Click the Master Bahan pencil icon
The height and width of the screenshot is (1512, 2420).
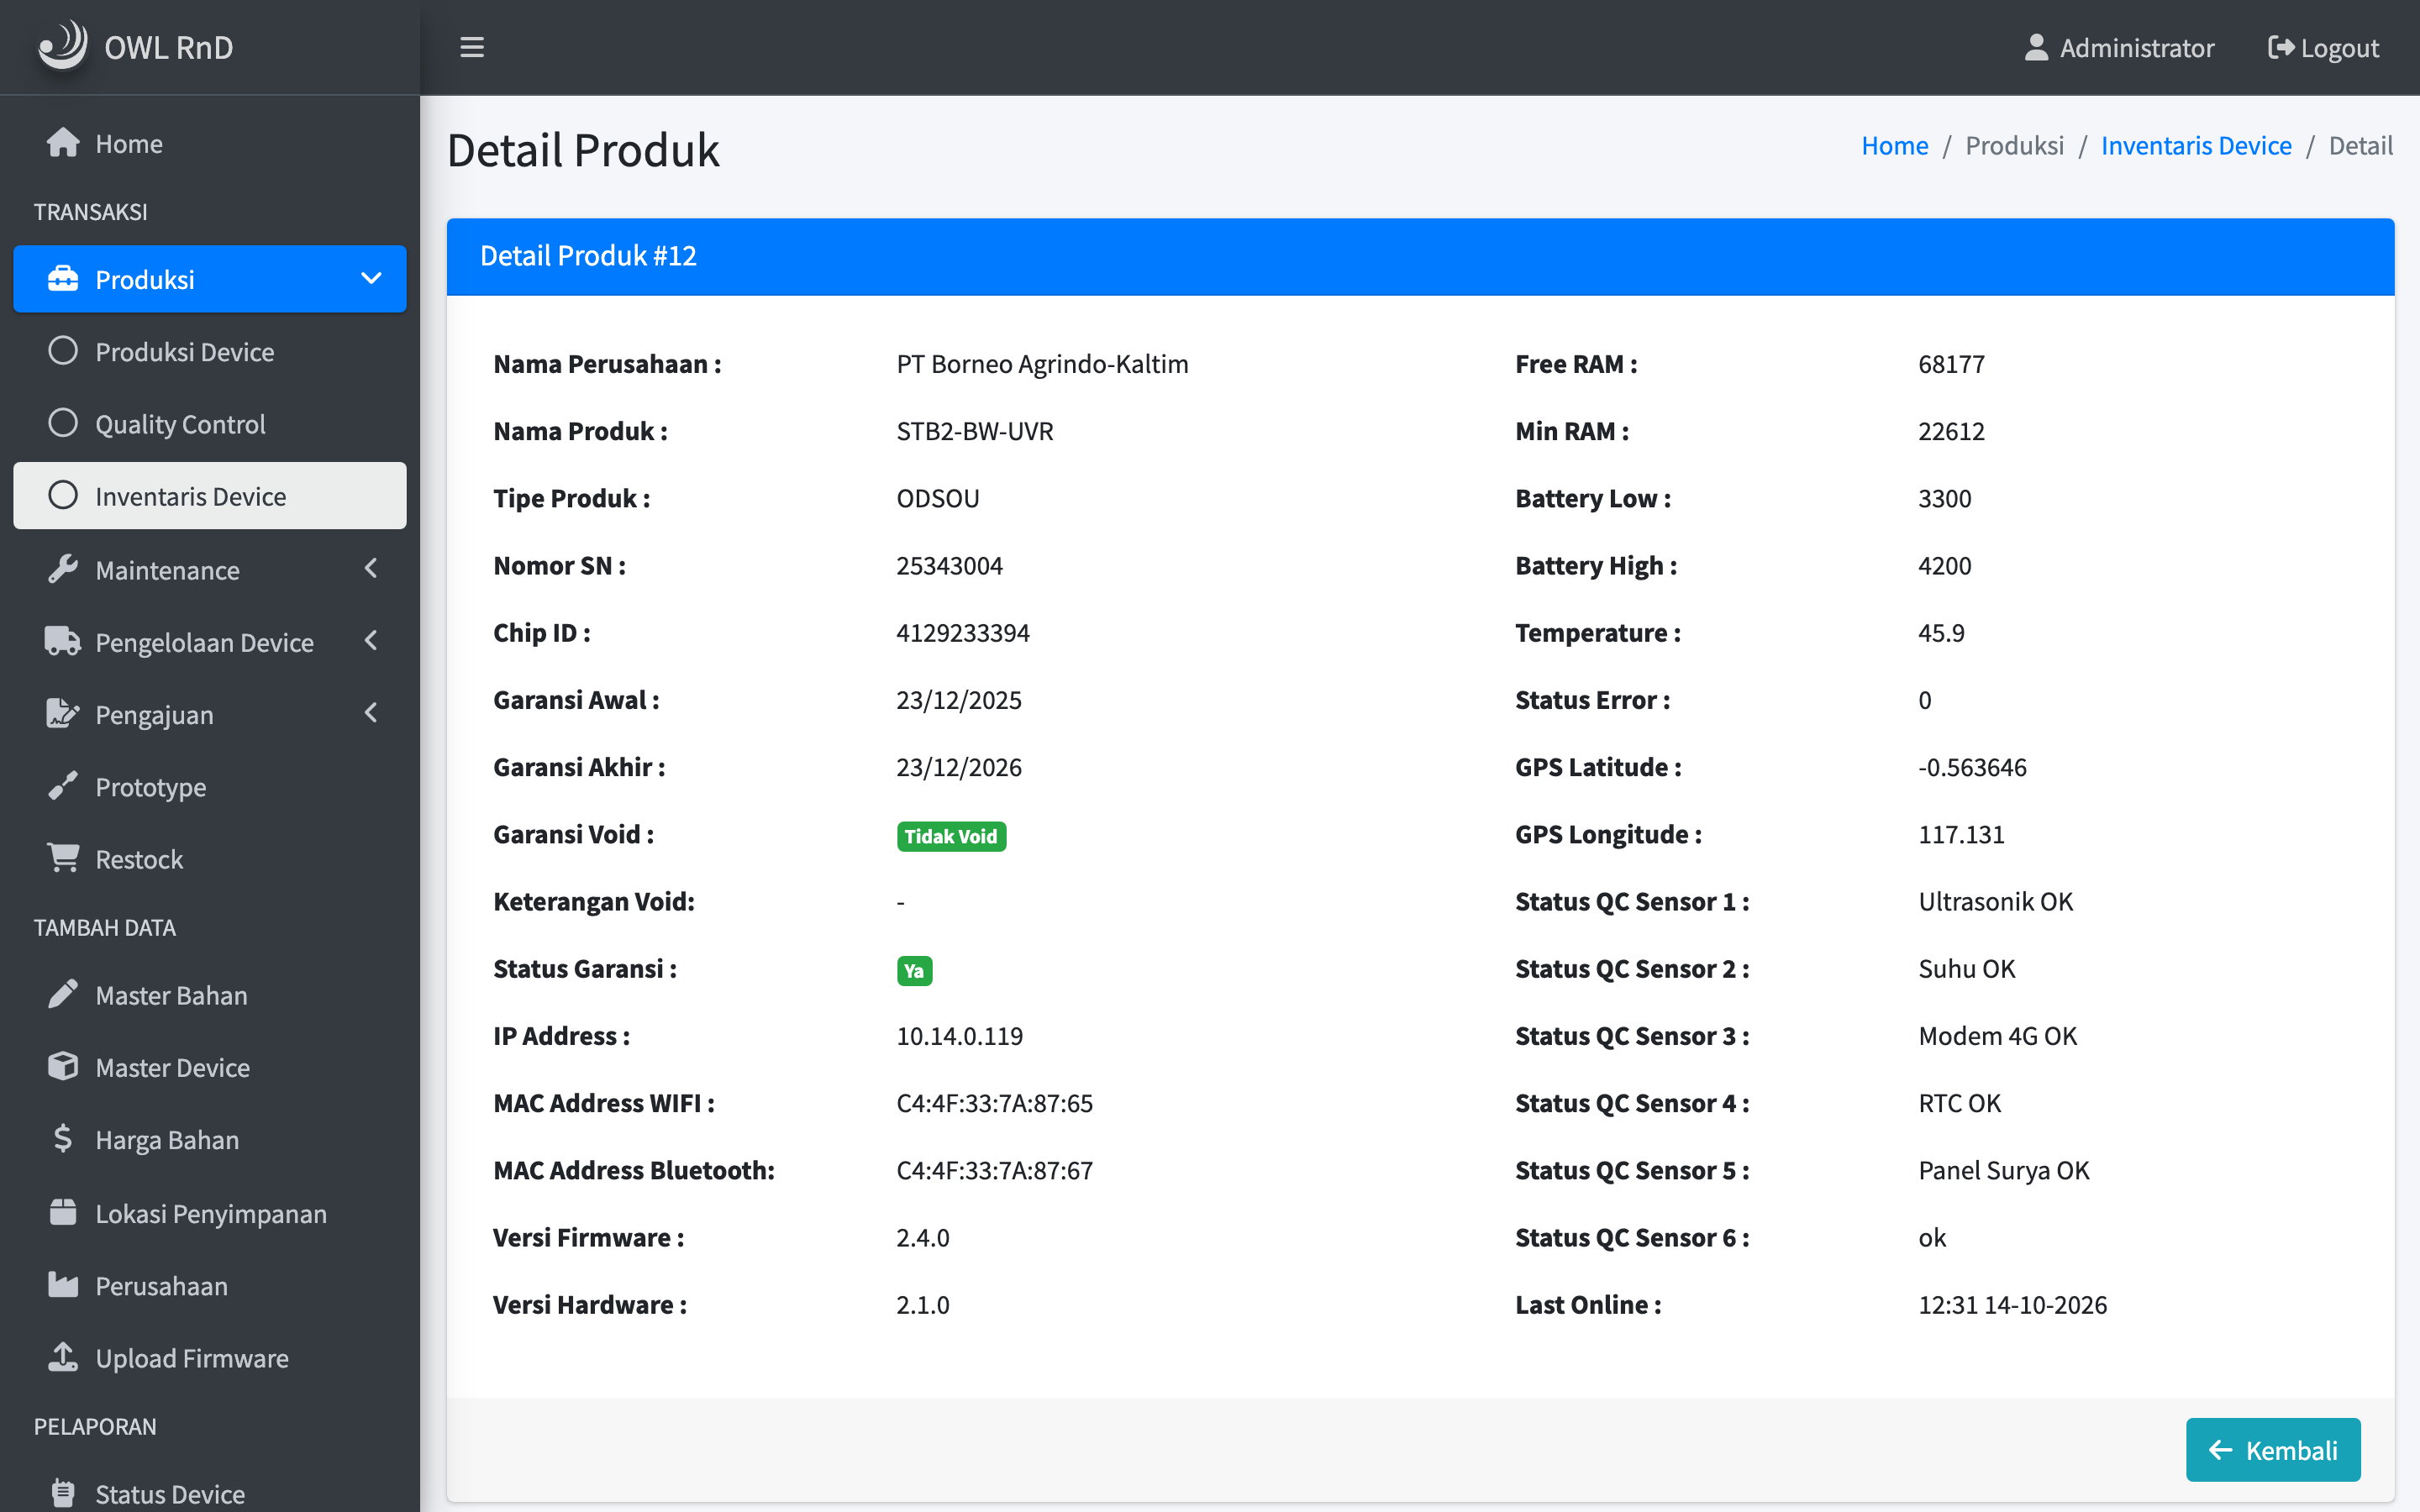coord(63,994)
